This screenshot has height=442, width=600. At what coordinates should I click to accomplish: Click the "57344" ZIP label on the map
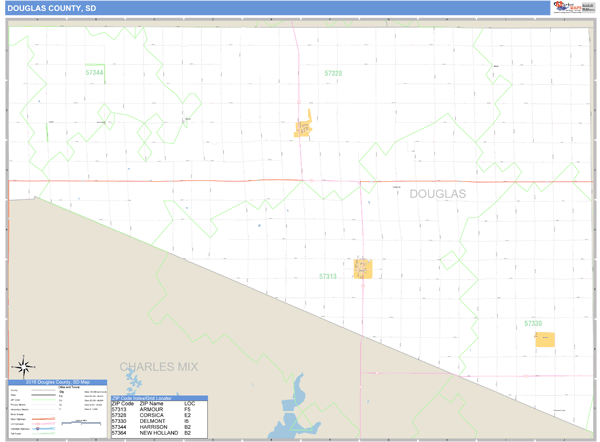pyautogui.click(x=94, y=72)
